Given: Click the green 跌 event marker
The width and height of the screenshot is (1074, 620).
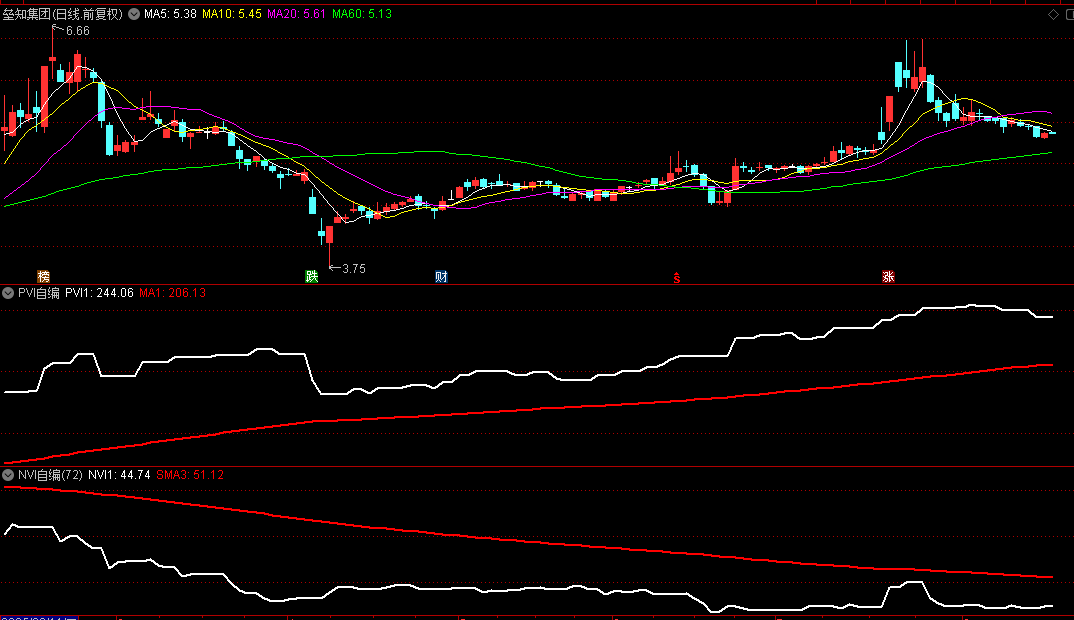Looking at the screenshot, I should (312, 277).
